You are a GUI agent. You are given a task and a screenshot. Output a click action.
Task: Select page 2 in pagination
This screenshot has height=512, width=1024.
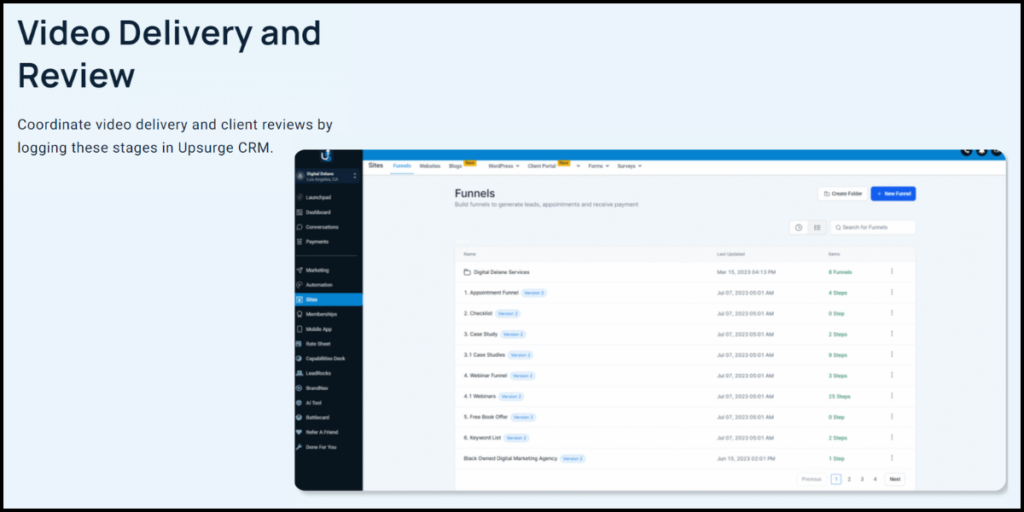tap(849, 479)
